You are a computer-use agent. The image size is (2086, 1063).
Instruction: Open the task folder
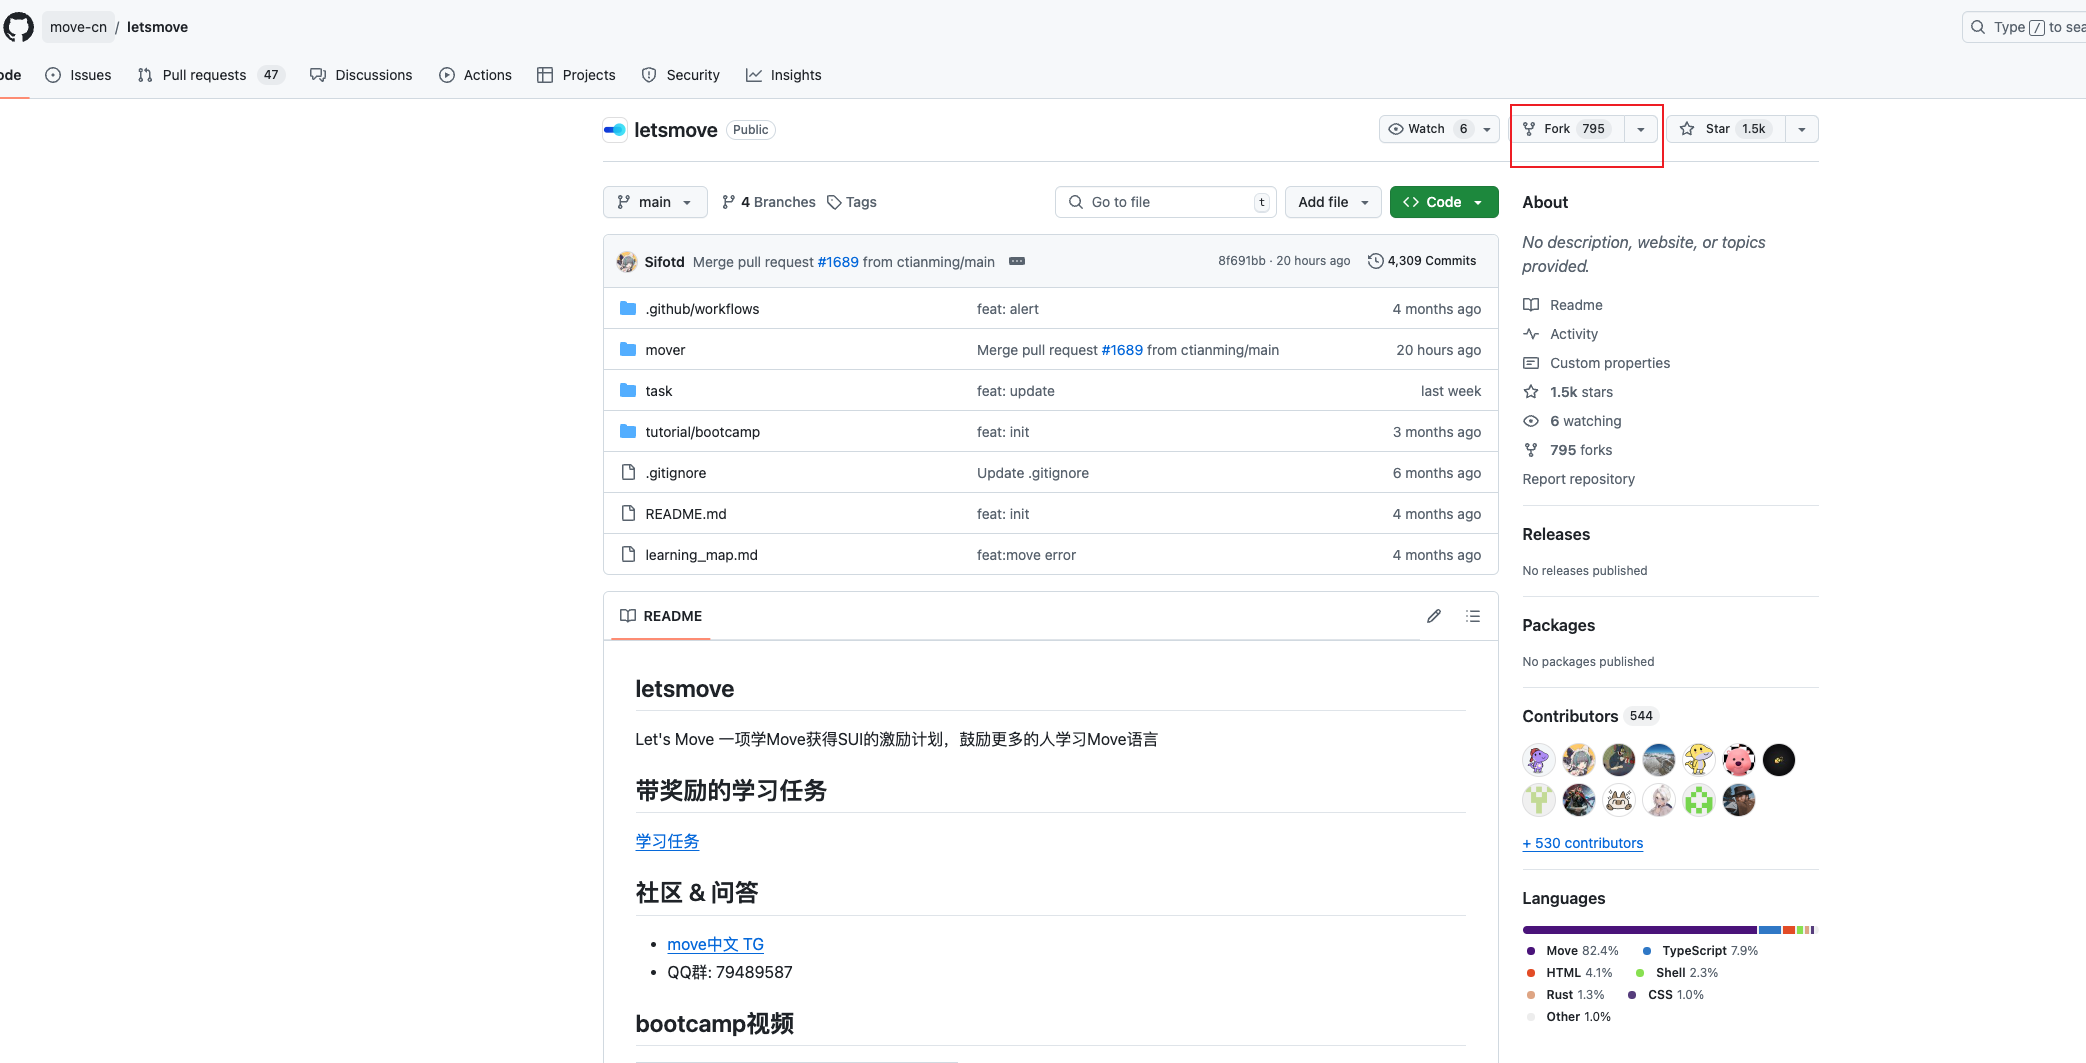(x=659, y=391)
